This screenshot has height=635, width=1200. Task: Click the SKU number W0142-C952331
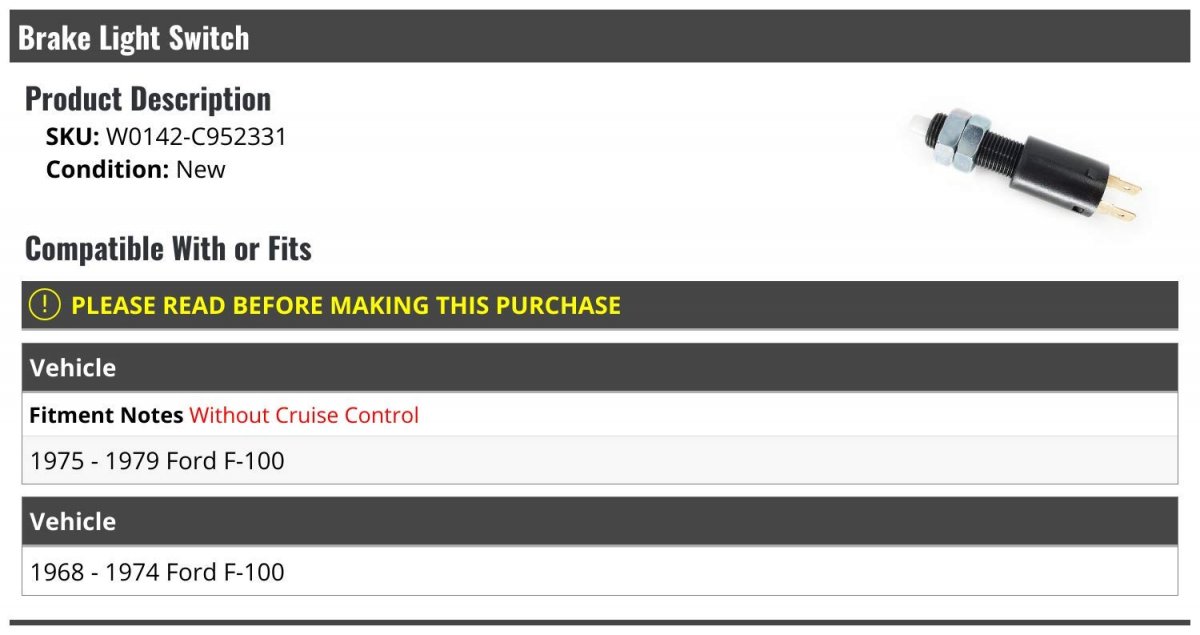pos(196,137)
